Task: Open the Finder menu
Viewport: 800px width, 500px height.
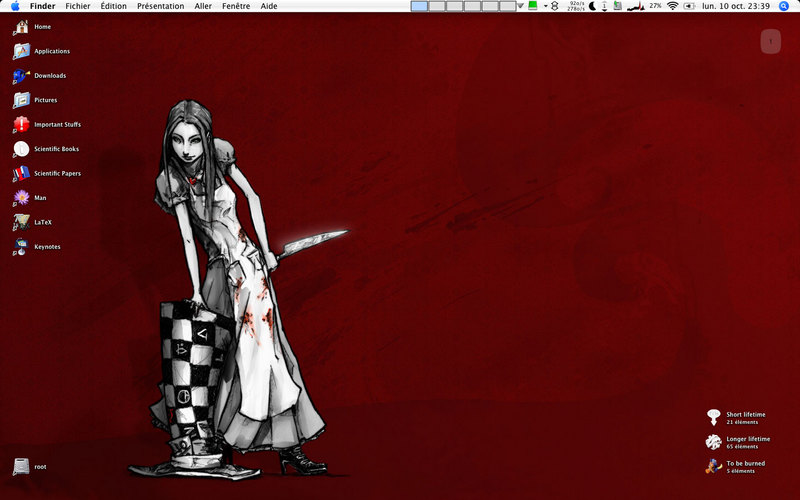Action: coord(42,6)
